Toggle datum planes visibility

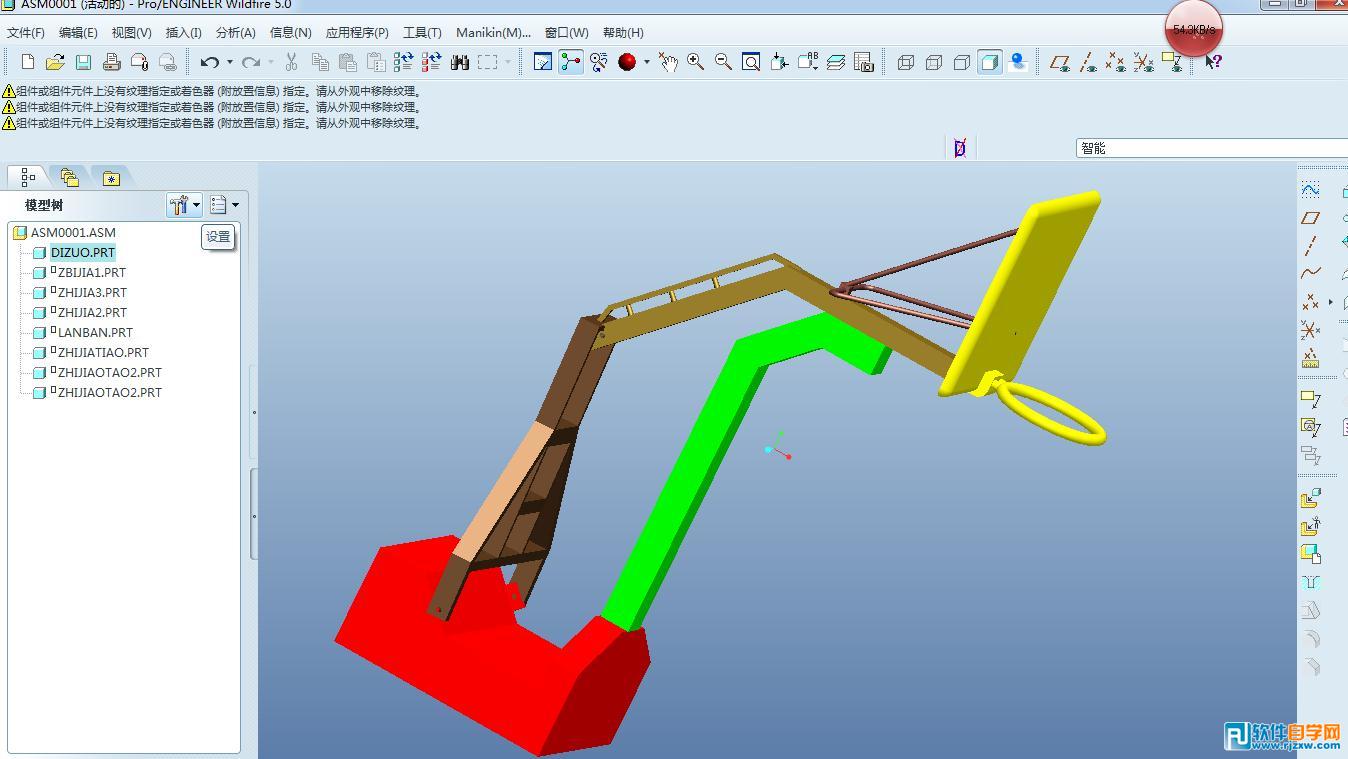coord(1060,62)
